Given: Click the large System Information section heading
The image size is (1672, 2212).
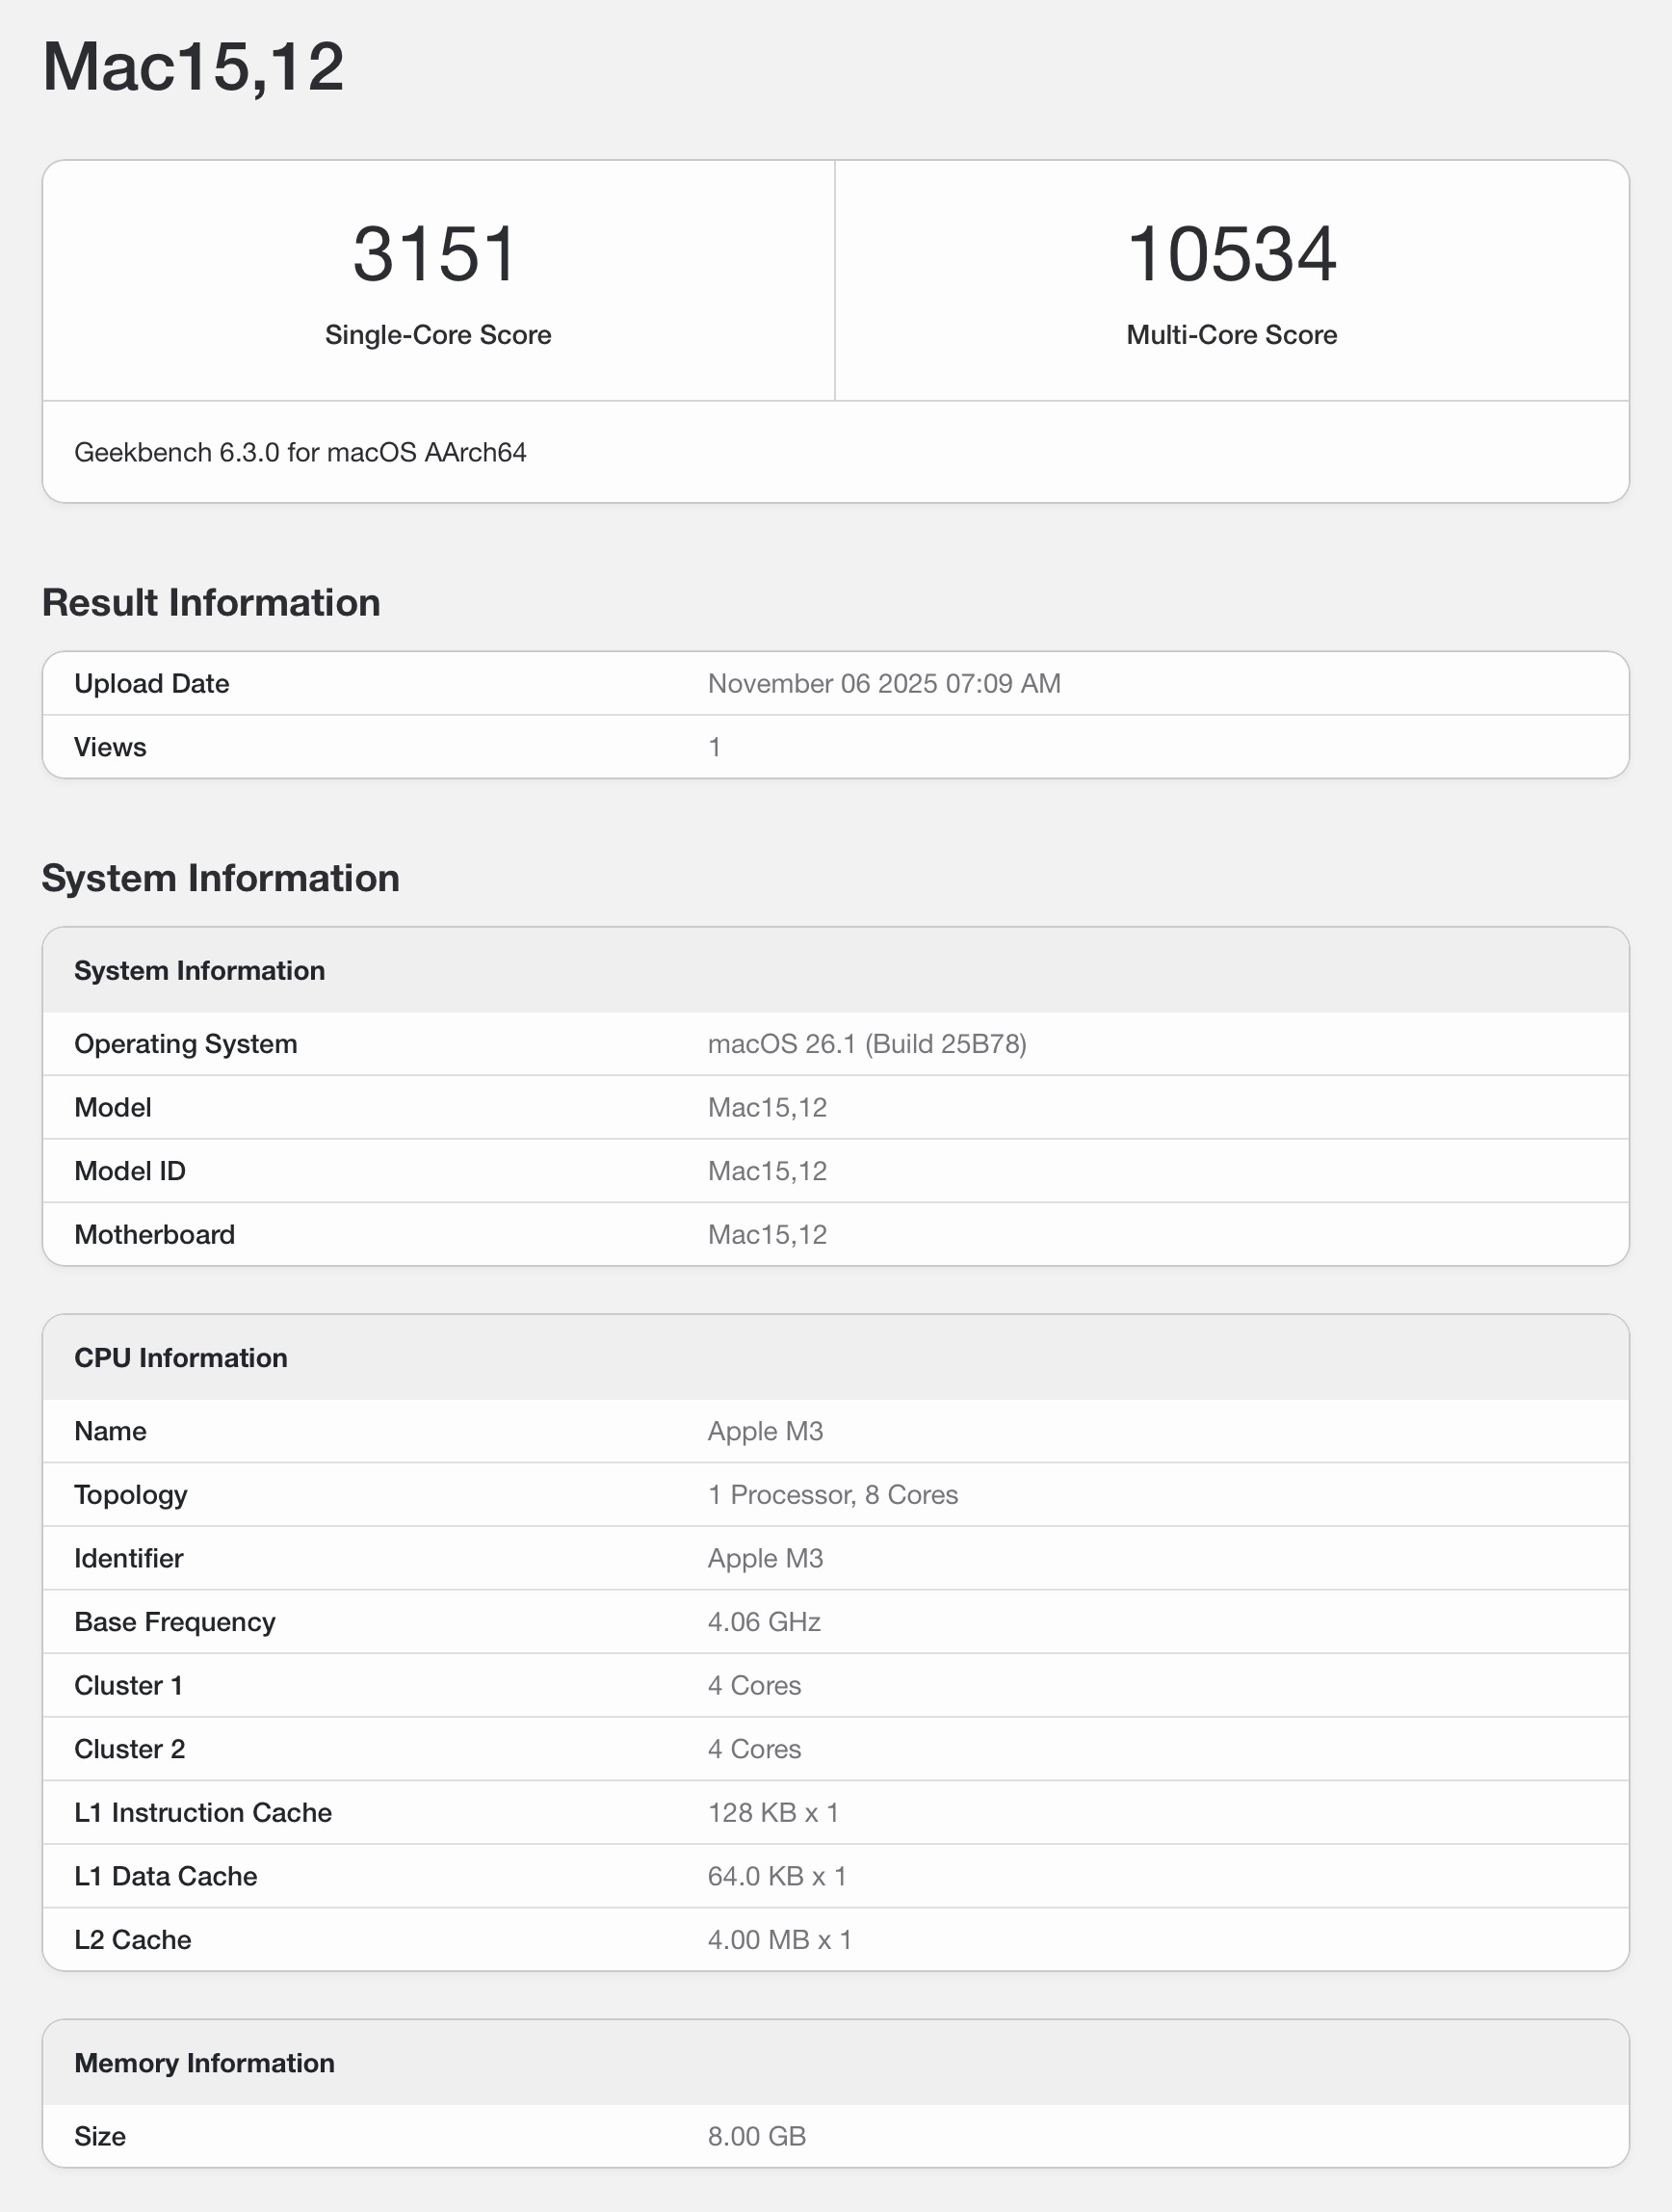Looking at the screenshot, I should point(220,878).
